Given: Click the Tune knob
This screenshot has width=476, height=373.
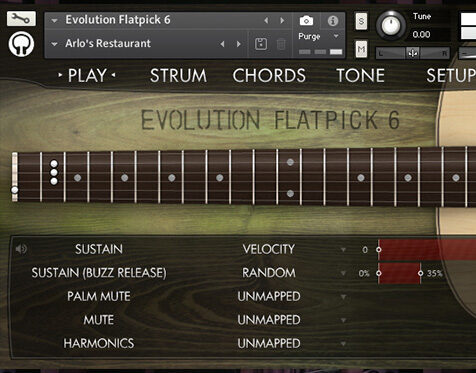Looking at the screenshot, I should pos(391,25).
